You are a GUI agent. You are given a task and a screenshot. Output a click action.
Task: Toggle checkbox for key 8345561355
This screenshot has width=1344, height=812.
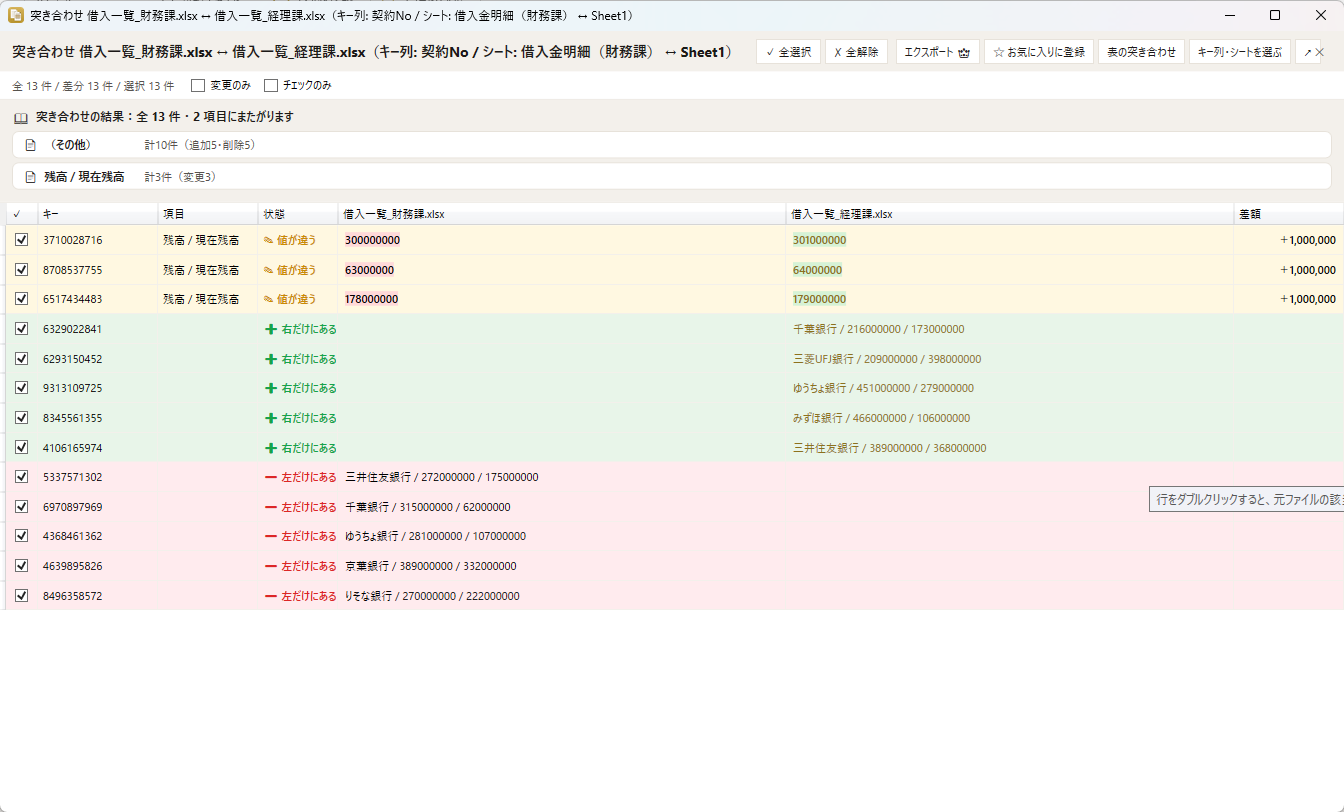pyautogui.click(x=22, y=418)
